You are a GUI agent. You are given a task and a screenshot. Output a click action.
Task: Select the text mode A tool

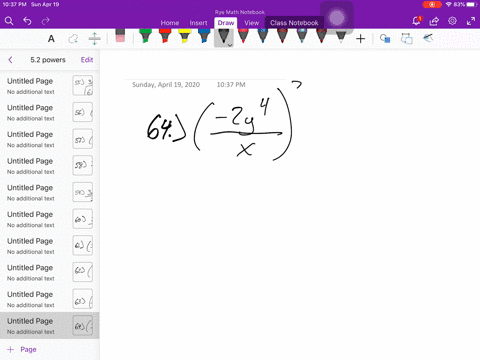(51, 39)
